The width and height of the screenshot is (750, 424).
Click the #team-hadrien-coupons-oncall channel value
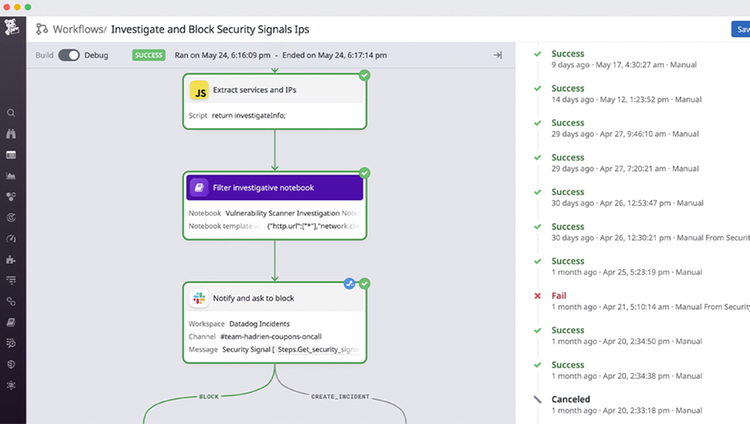pos(271,336)
